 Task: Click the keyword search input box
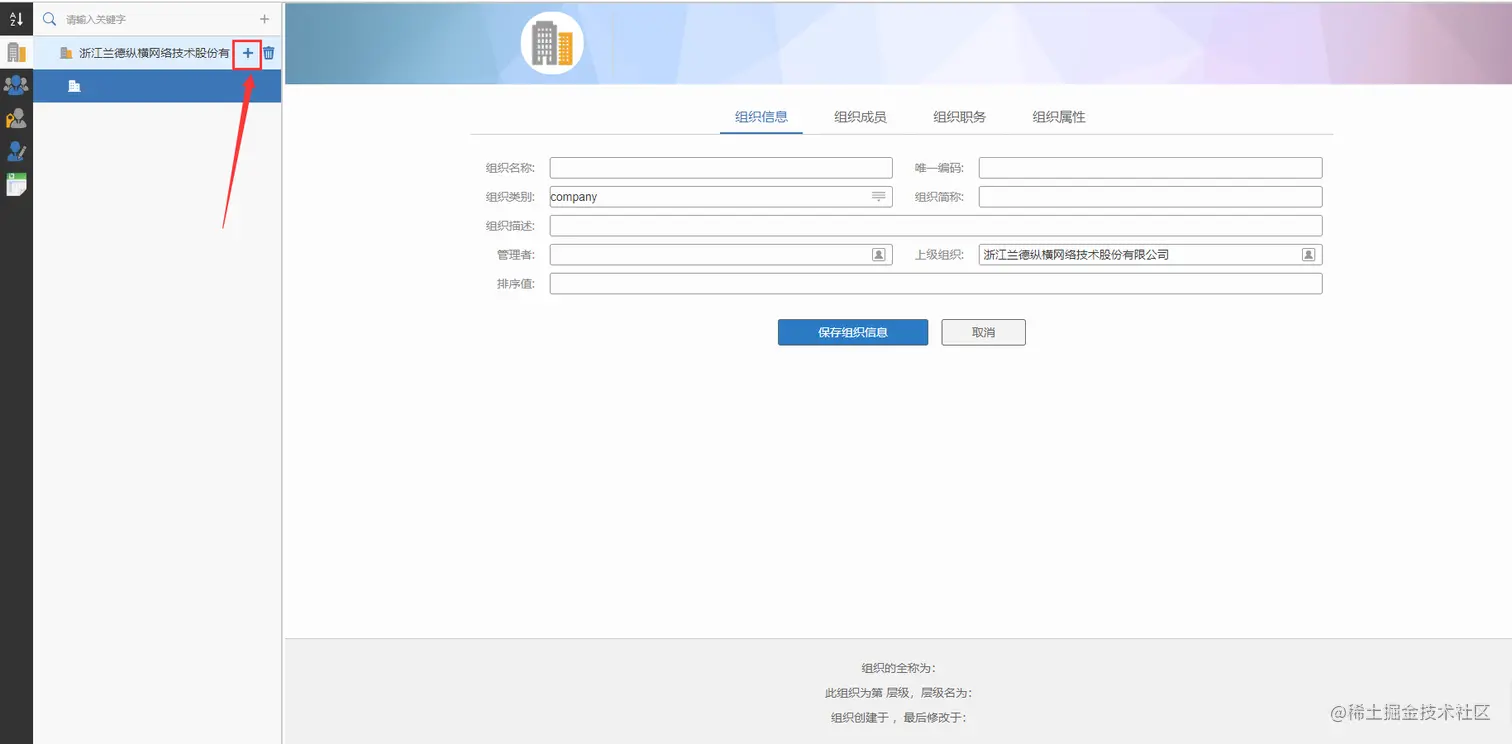(159, 19)
